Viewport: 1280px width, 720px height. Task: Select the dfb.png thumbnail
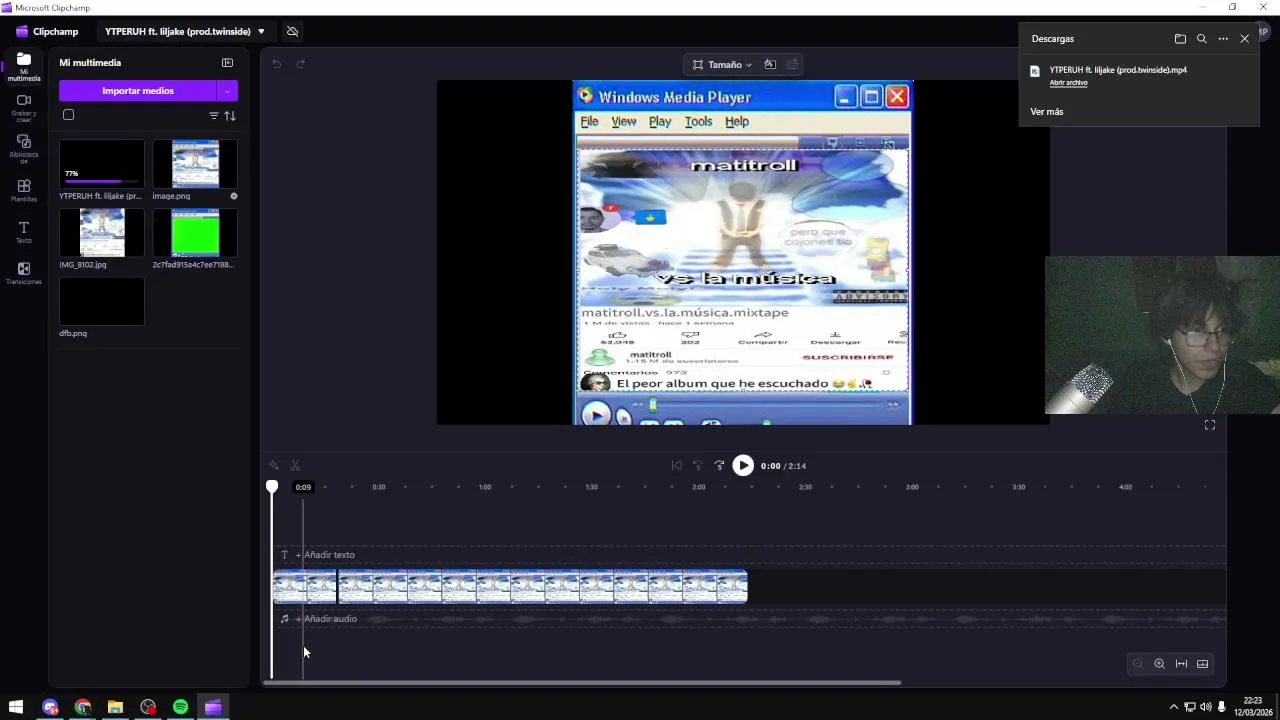pos(102,301)
